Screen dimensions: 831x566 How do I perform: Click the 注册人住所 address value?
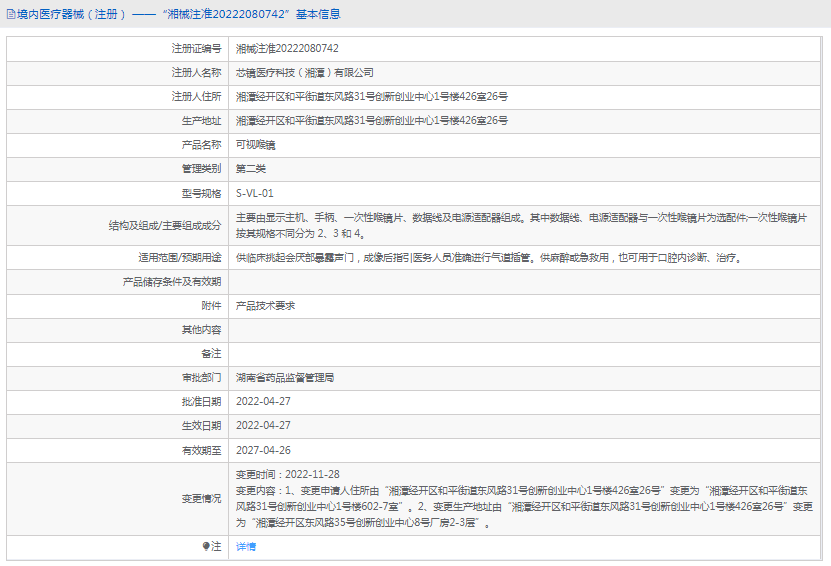tap(372, 96)
